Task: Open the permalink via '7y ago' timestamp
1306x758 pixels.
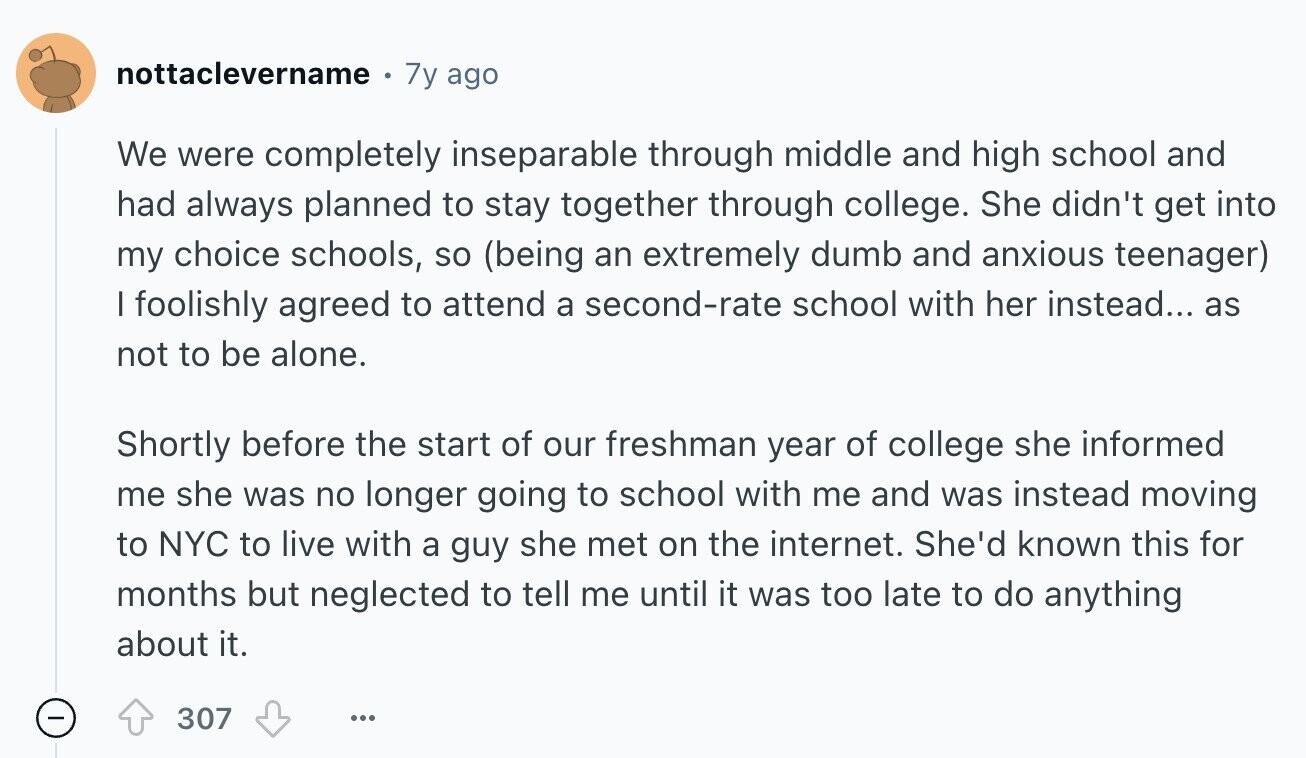Action: 451,74
